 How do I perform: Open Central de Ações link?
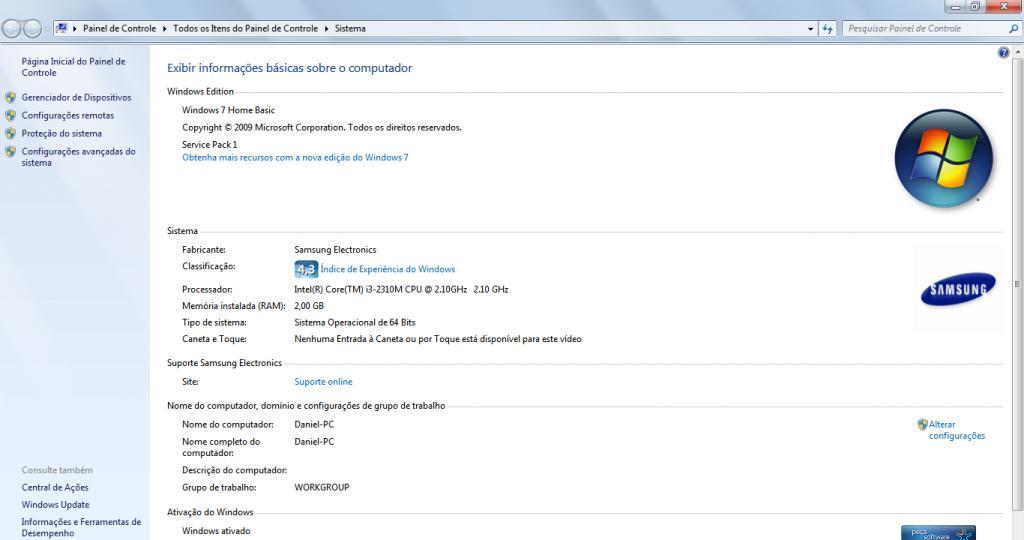click(x=55, y=488)
